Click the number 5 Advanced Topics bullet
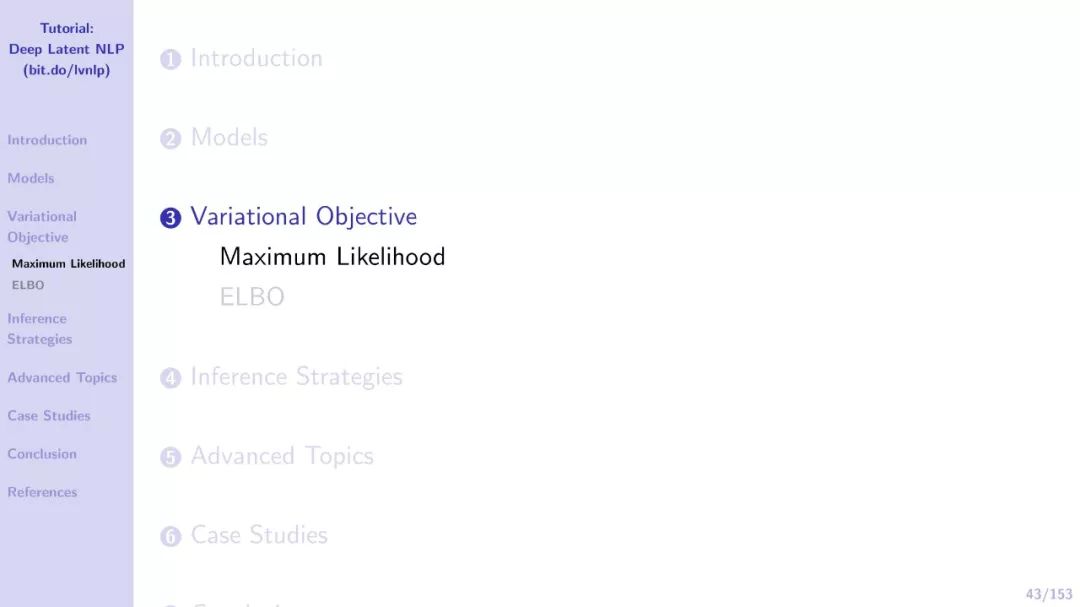 pos(170,457)
